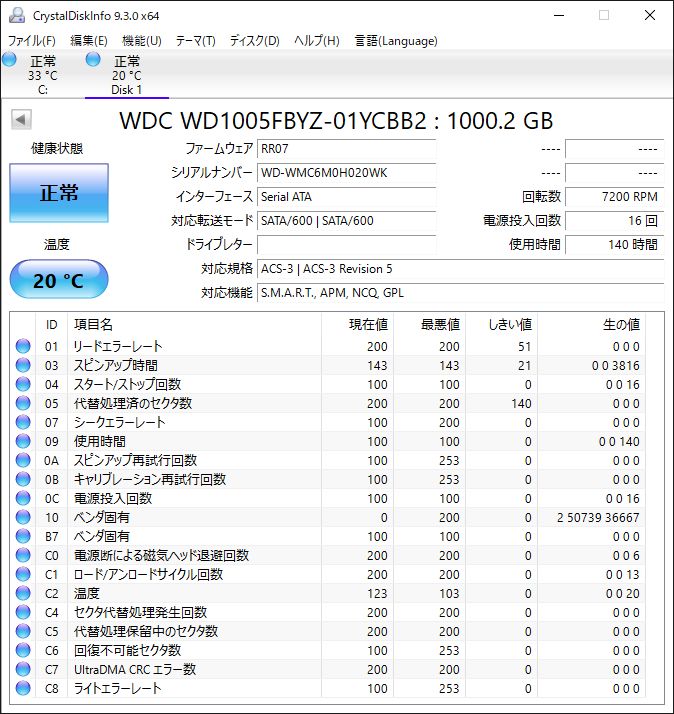Image resolution: width=674 pixels, height=714 pixels.
Task: Click the drive title WDC WD1005FBYZ-01YCBB2
Action: click(x=273, y=121)
